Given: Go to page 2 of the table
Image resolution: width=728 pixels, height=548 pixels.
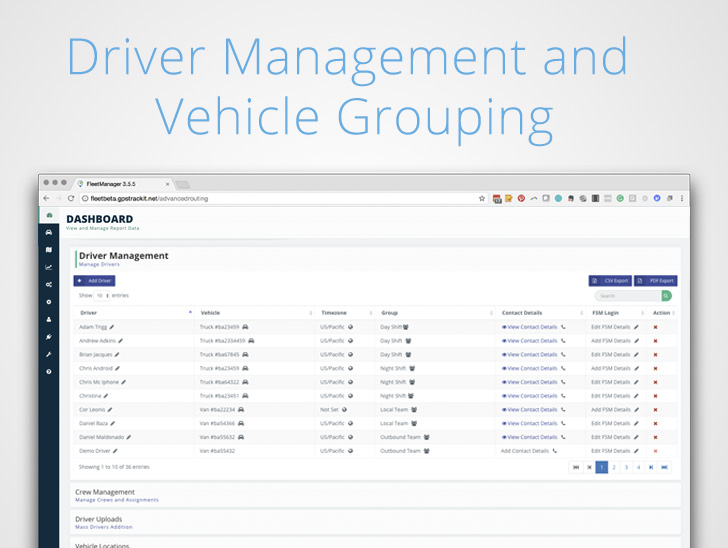Looking at the screenshot, I should pos(614,467).
